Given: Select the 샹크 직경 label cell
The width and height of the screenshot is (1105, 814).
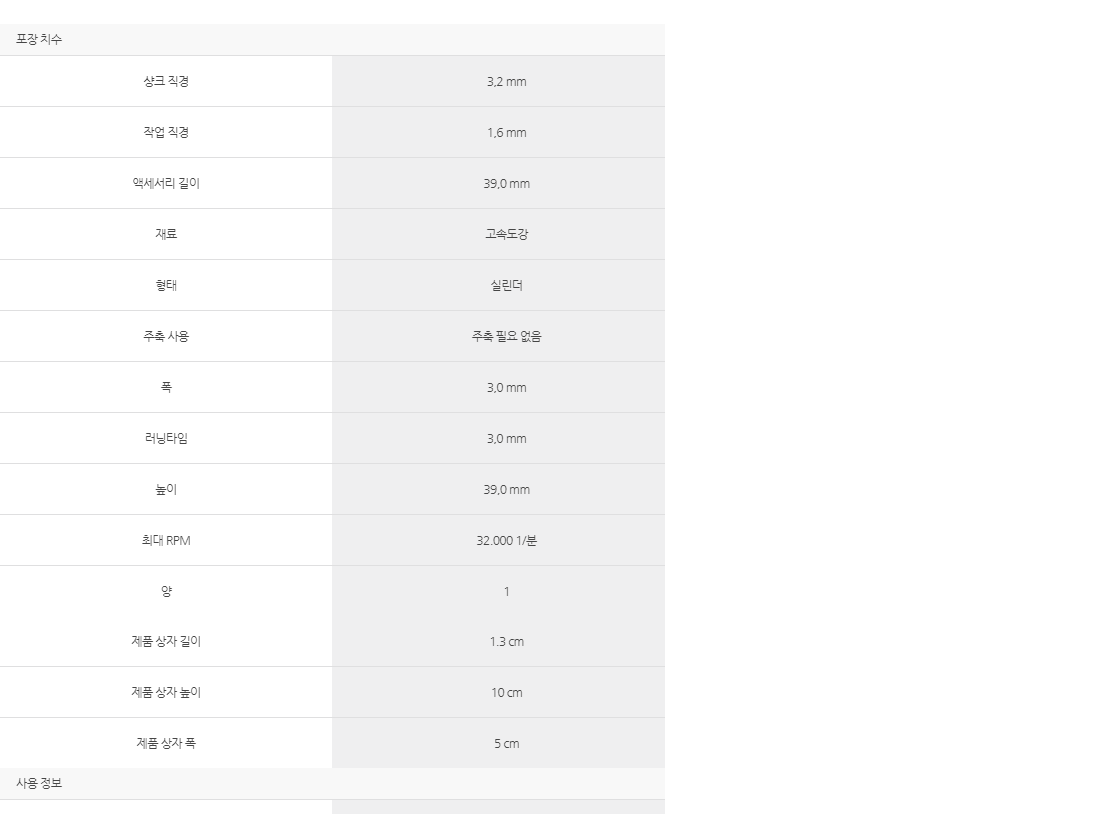Looking at the screenshot, I should pos(166,81).
